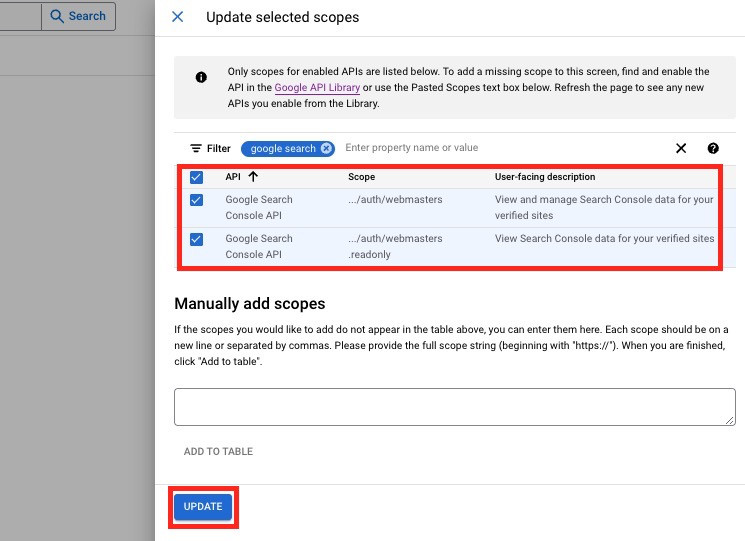Click the UPDATE button
The image size is (745, 541).
click(x=203, y=507)
